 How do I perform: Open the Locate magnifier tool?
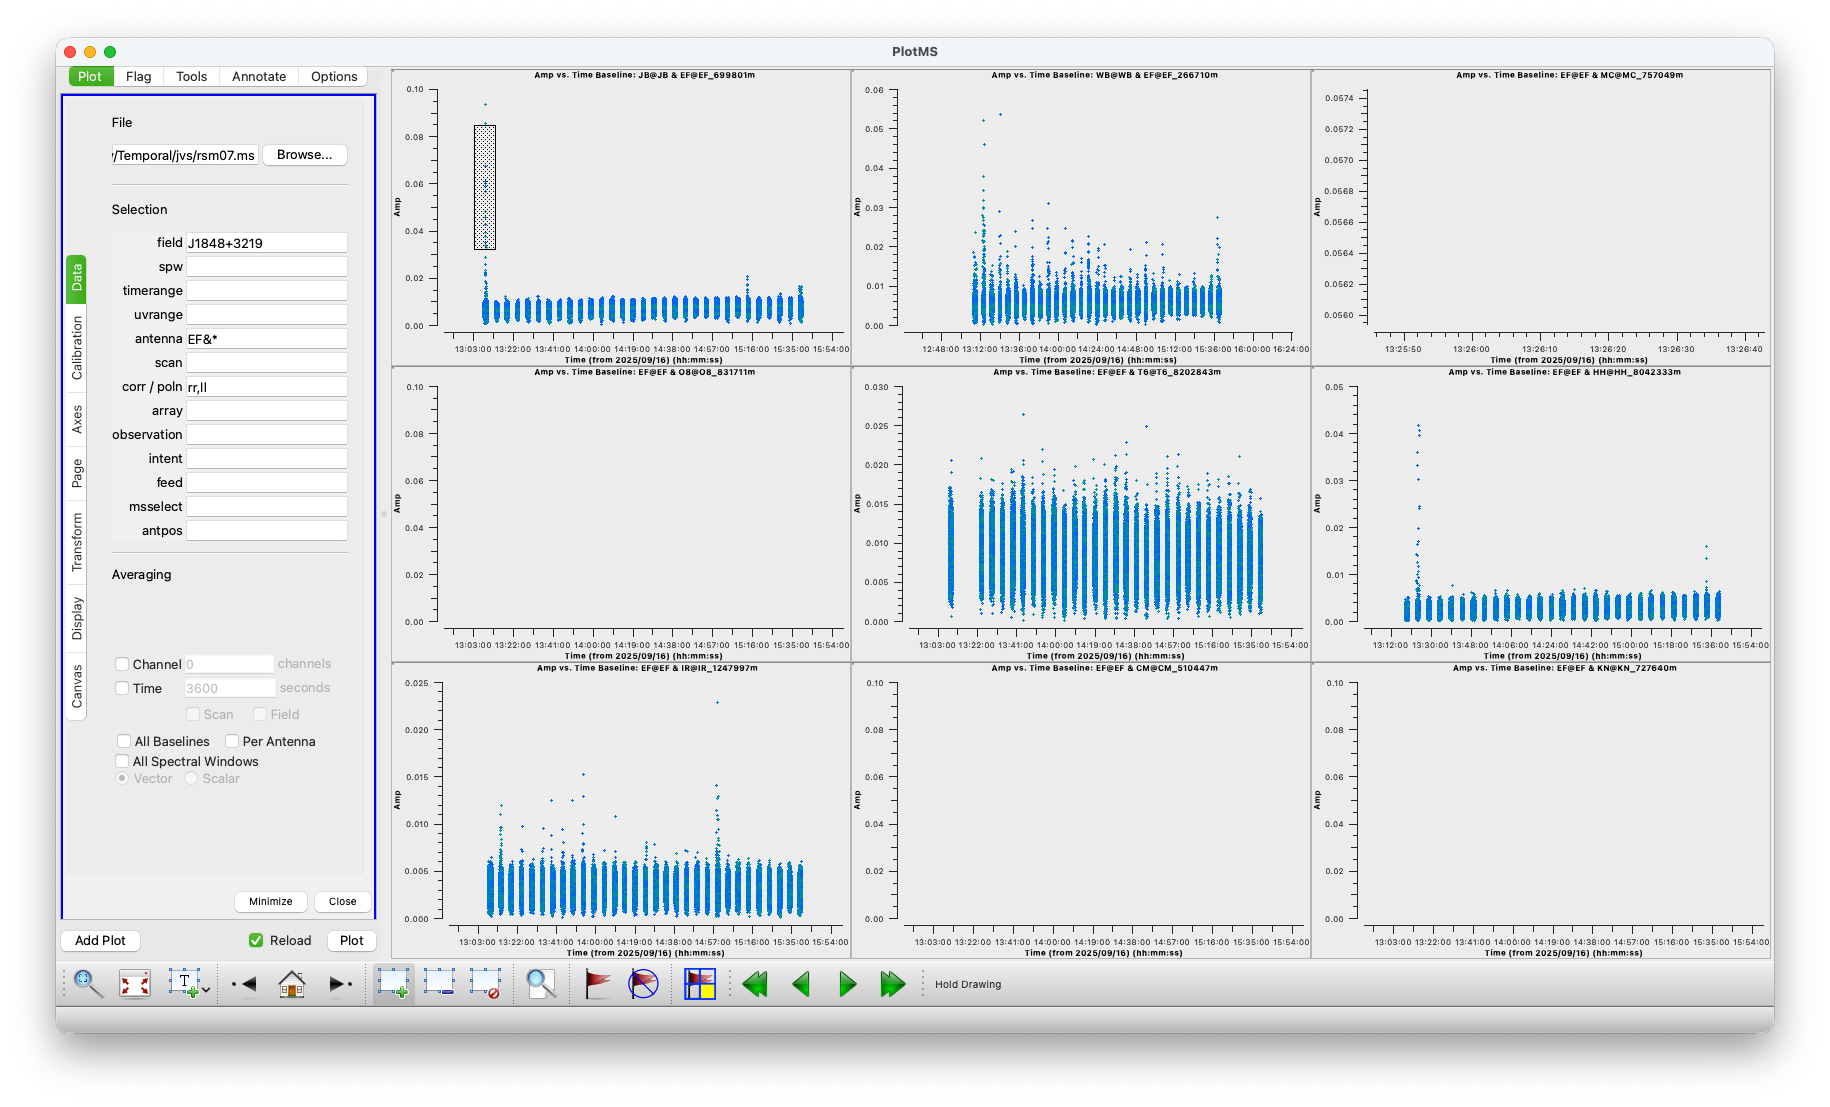point(541,984)
